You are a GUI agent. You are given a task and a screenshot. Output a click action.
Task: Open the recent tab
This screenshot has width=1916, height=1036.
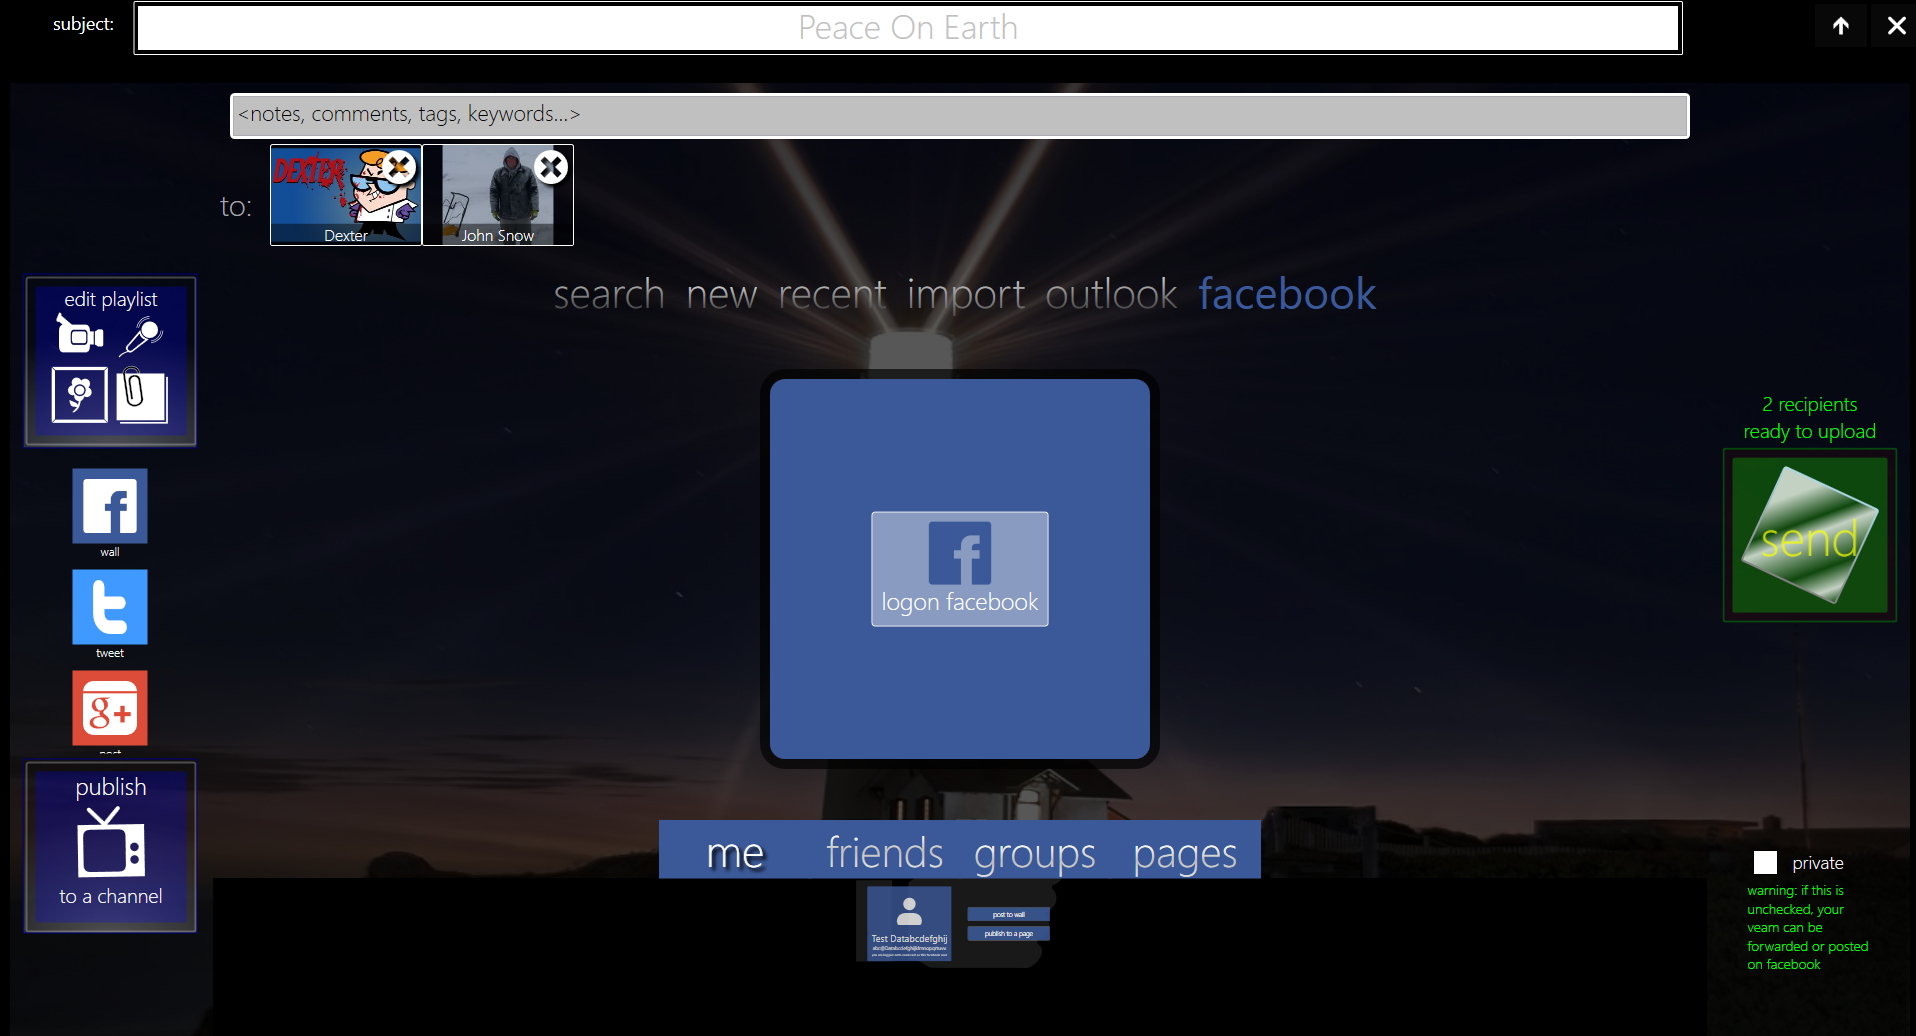click(832, 294)
